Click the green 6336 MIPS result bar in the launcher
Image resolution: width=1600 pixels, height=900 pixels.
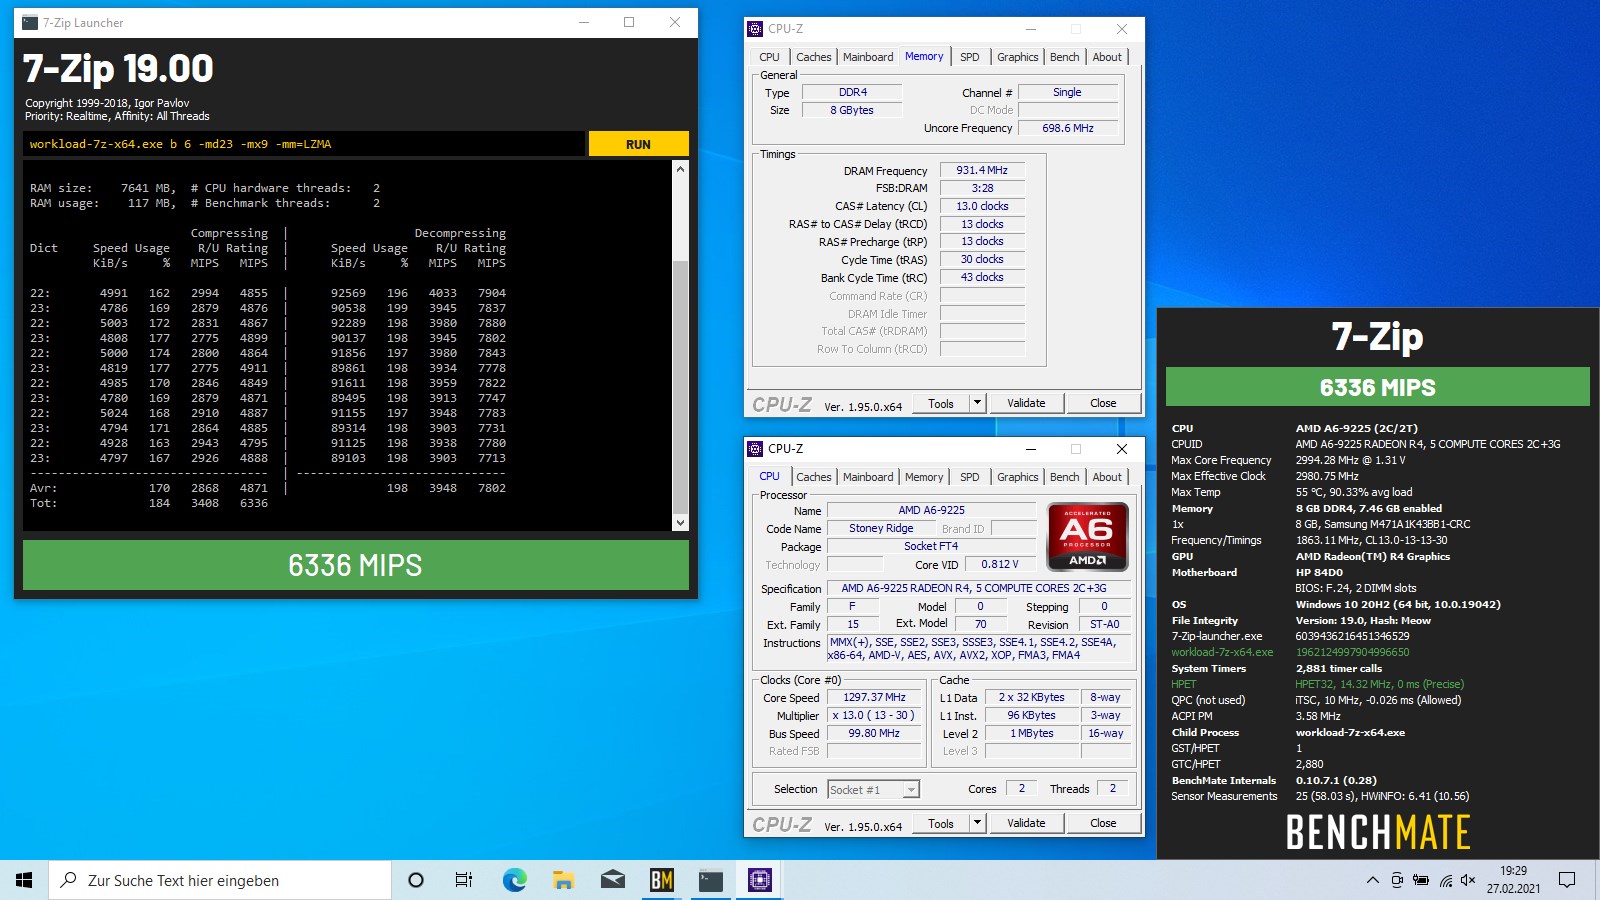coord(356,565)
